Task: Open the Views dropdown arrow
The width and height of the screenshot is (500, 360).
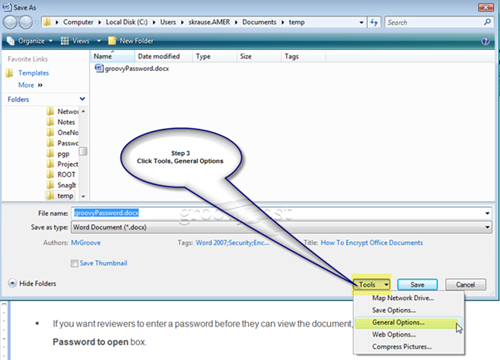Action: [99, 41]
